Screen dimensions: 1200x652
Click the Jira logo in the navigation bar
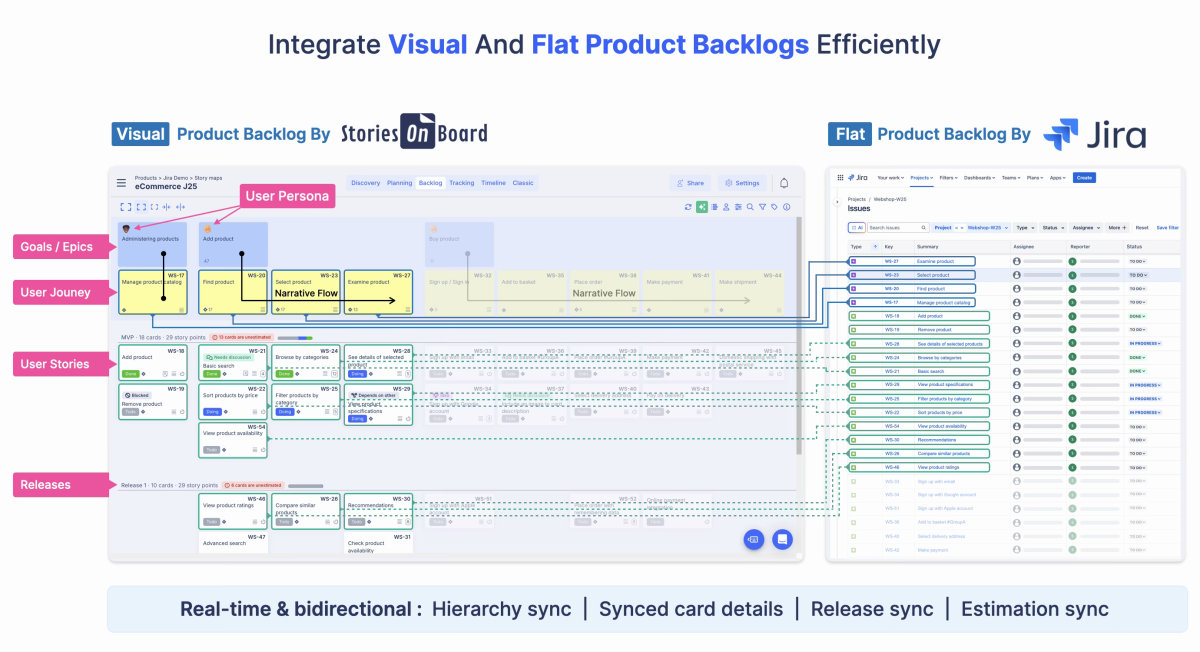pos(858,178)
